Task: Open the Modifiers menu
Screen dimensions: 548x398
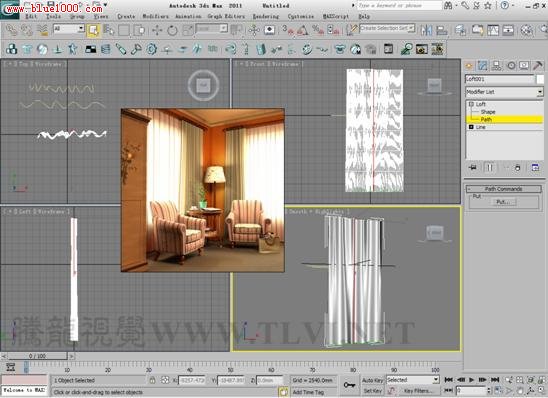Action: coord(156,16)
